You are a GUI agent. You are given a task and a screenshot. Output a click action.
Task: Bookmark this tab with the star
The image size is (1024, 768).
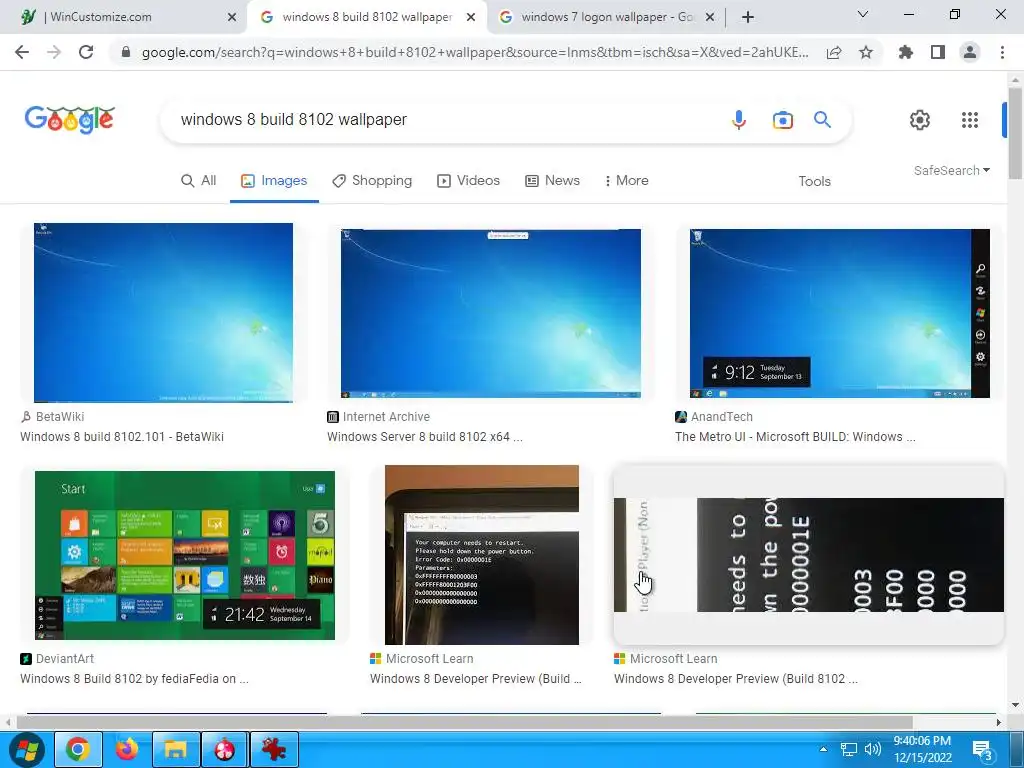tap(866, 52)
